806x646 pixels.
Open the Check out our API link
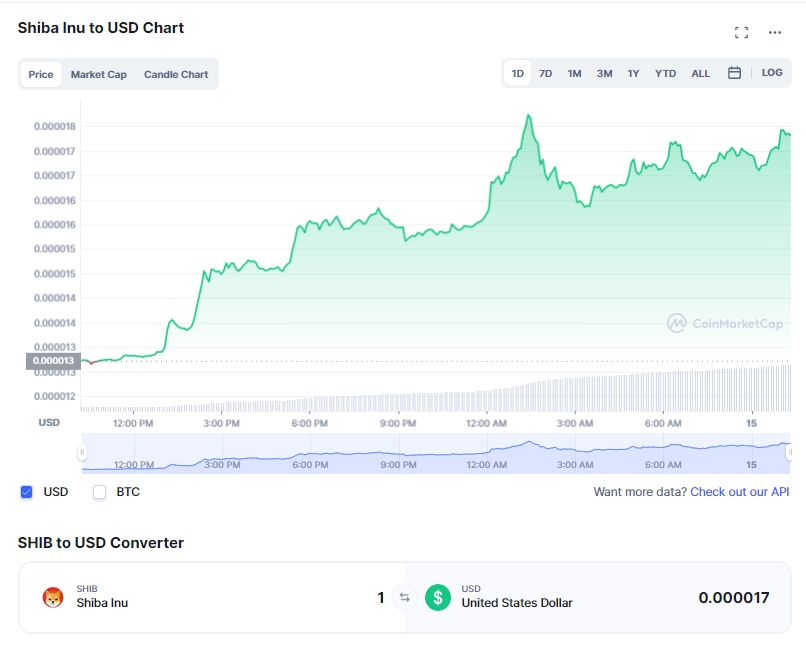click(x=740, y=492)
